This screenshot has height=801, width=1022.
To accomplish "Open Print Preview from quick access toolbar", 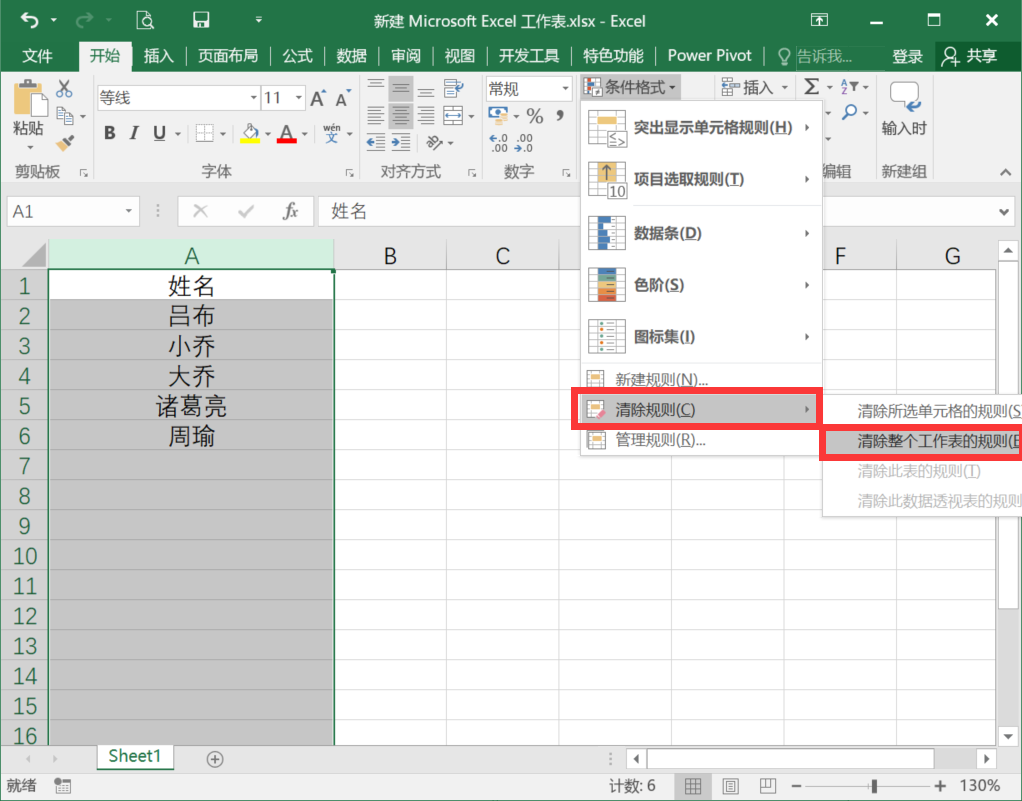I will pyautogui.click(x=145, y=20).
